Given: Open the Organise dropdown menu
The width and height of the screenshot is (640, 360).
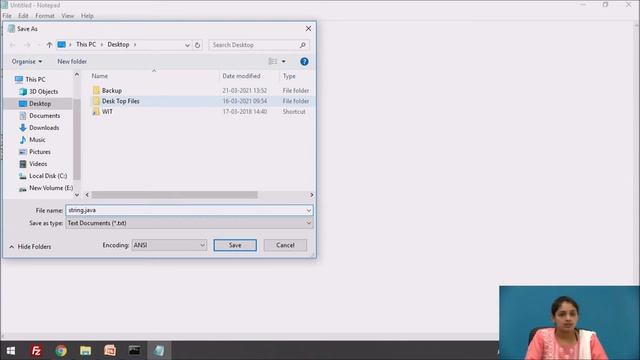Looking at the screenshot, I should pos(27,62).
